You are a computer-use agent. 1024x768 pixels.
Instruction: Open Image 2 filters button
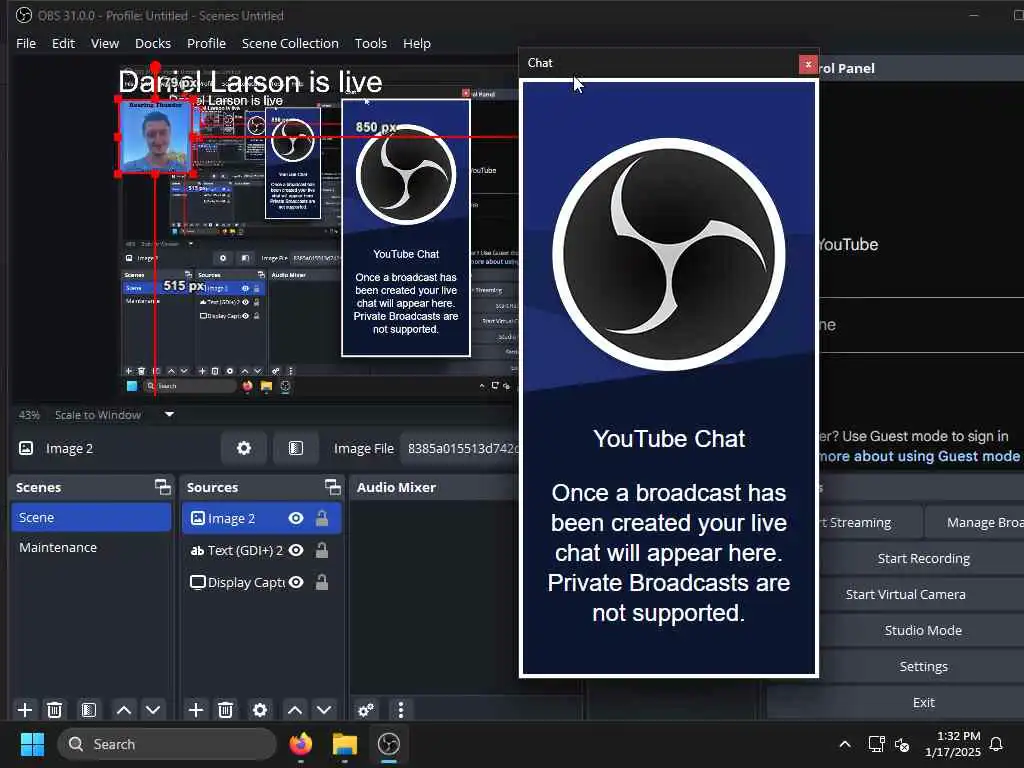[296, 448]
